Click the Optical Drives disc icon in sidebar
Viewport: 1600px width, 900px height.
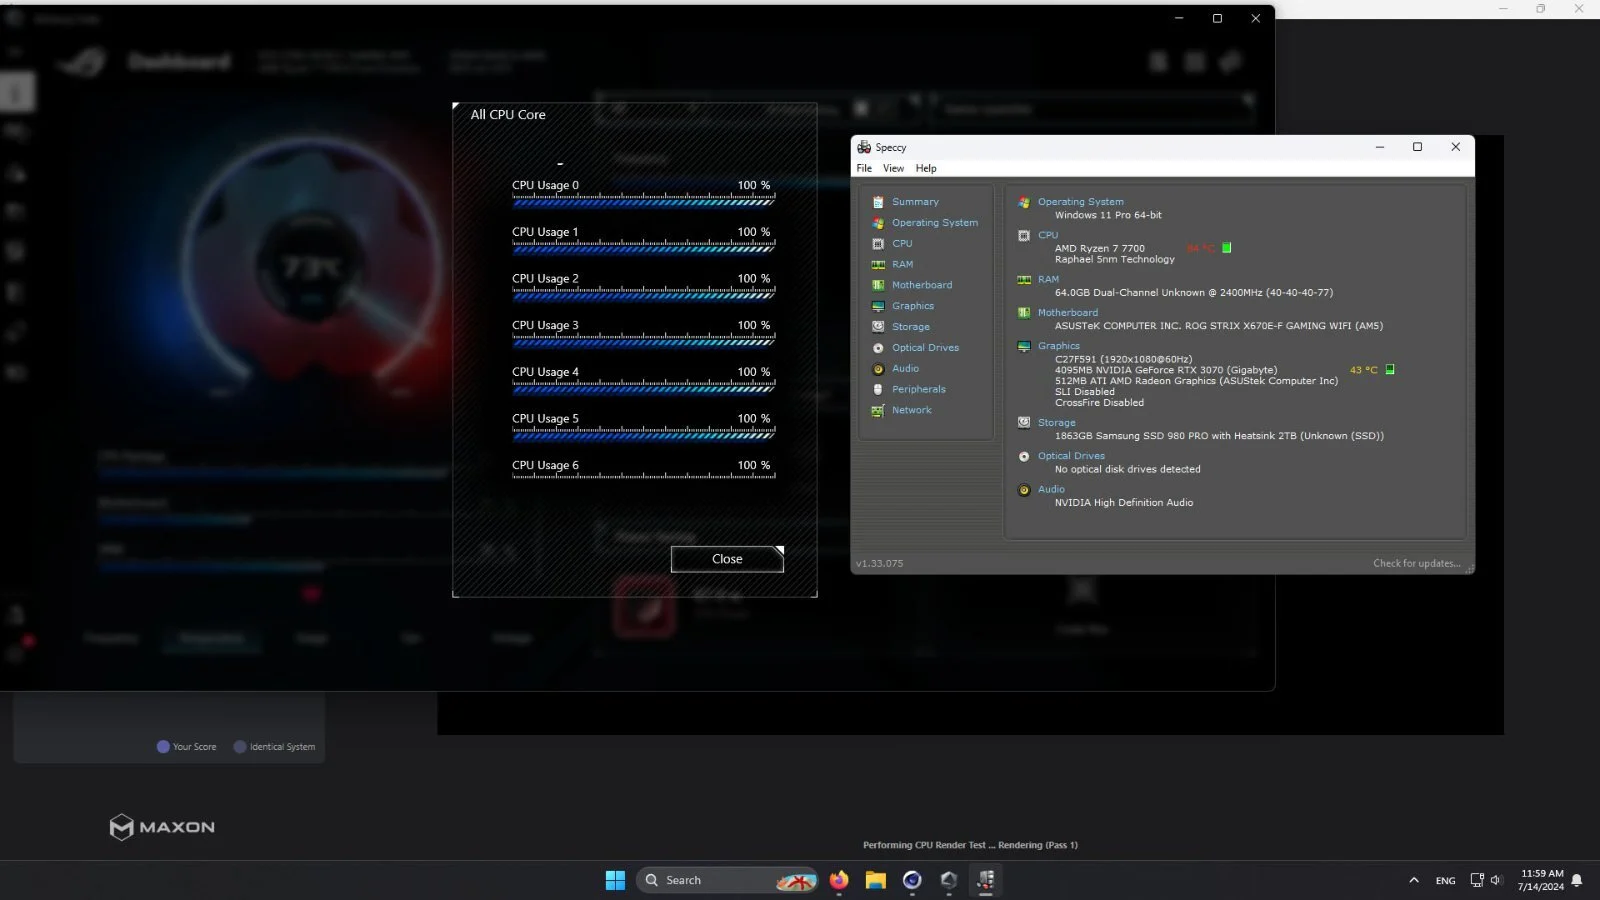(878, 348)
